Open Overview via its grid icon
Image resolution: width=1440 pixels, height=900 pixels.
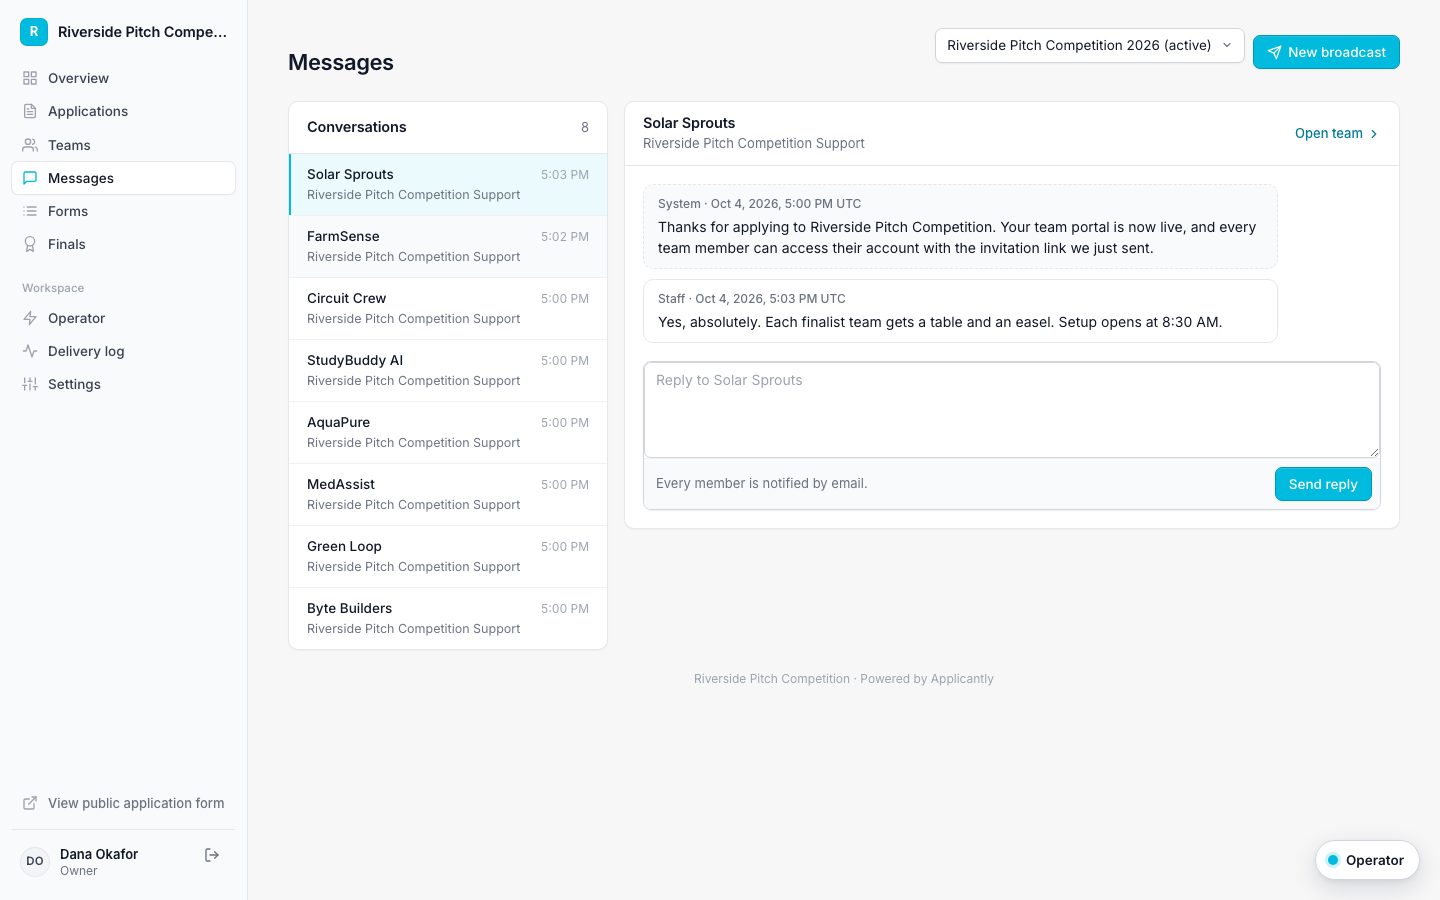[x=30, y=78]
